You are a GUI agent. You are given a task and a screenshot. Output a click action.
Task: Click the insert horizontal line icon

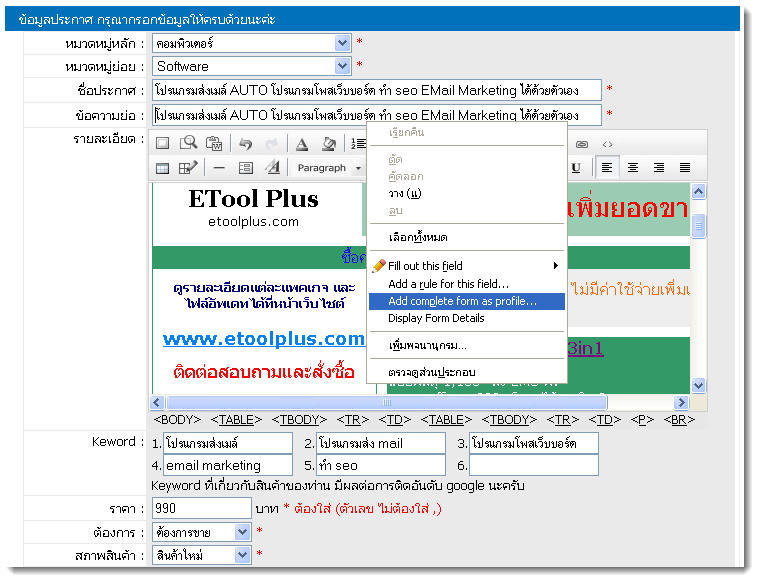coord(219,168)
